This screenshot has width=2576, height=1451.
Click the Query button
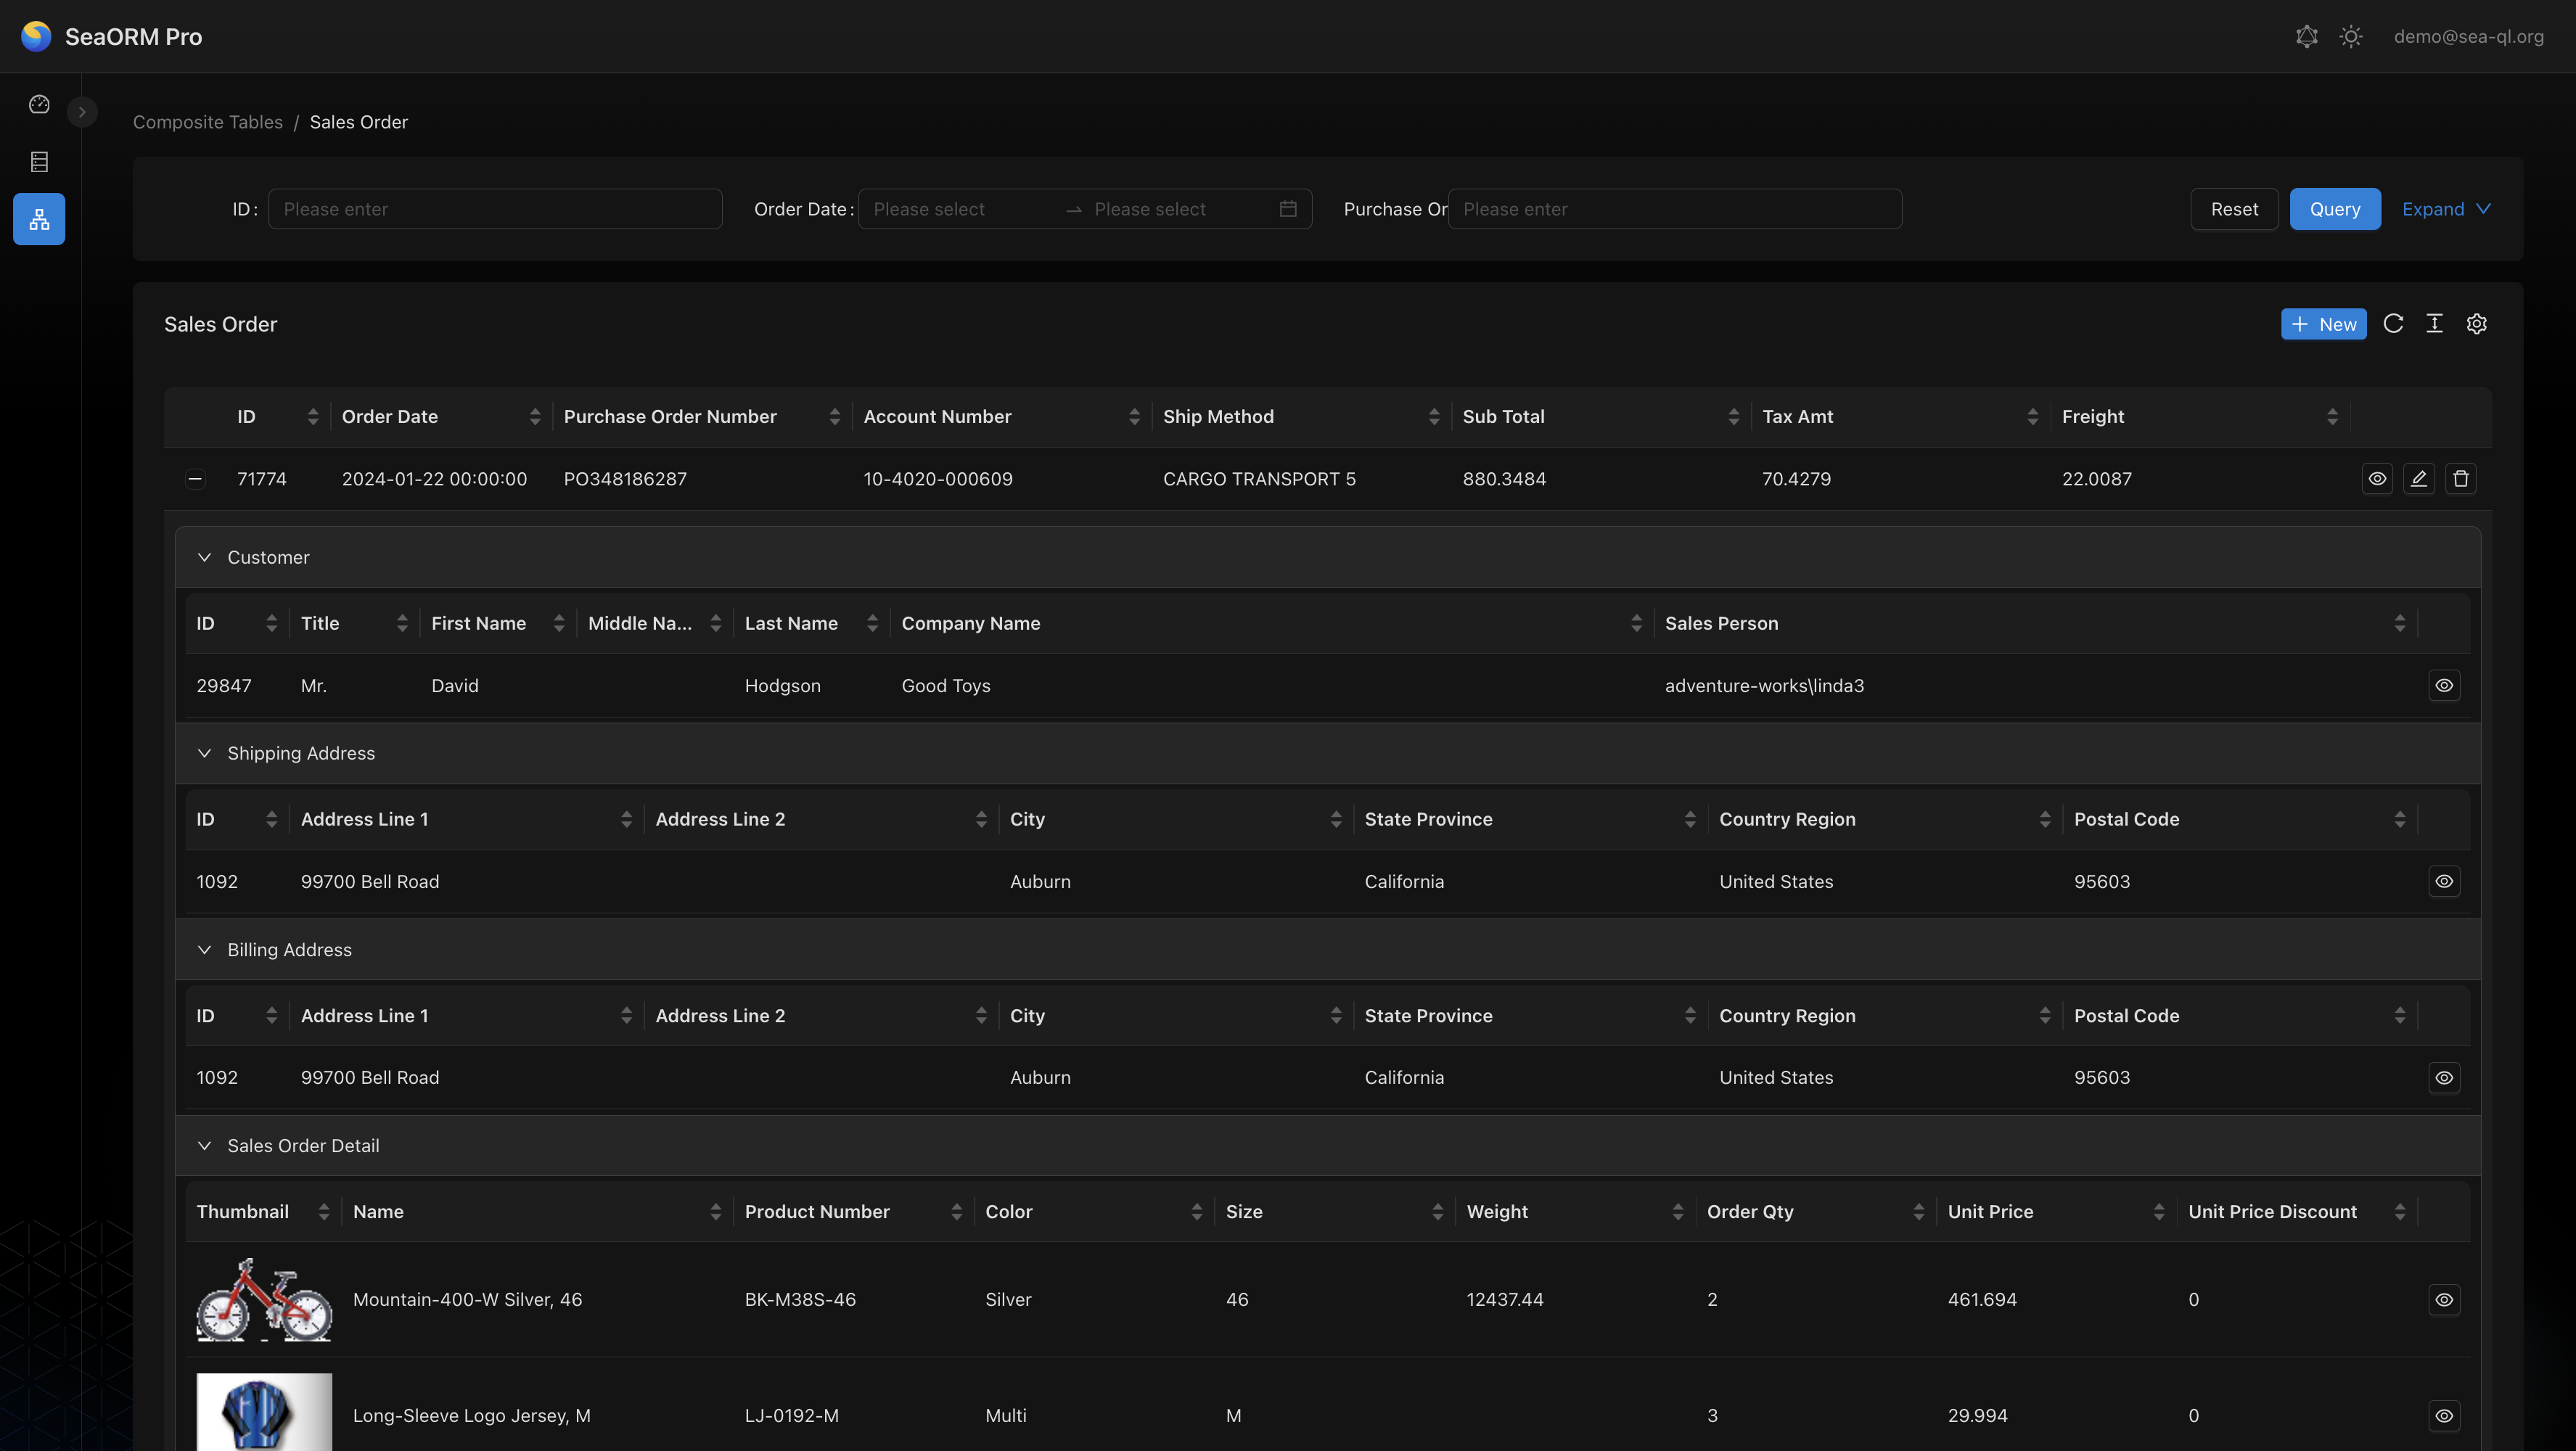pyautogui.click(x=2334, y=209)
